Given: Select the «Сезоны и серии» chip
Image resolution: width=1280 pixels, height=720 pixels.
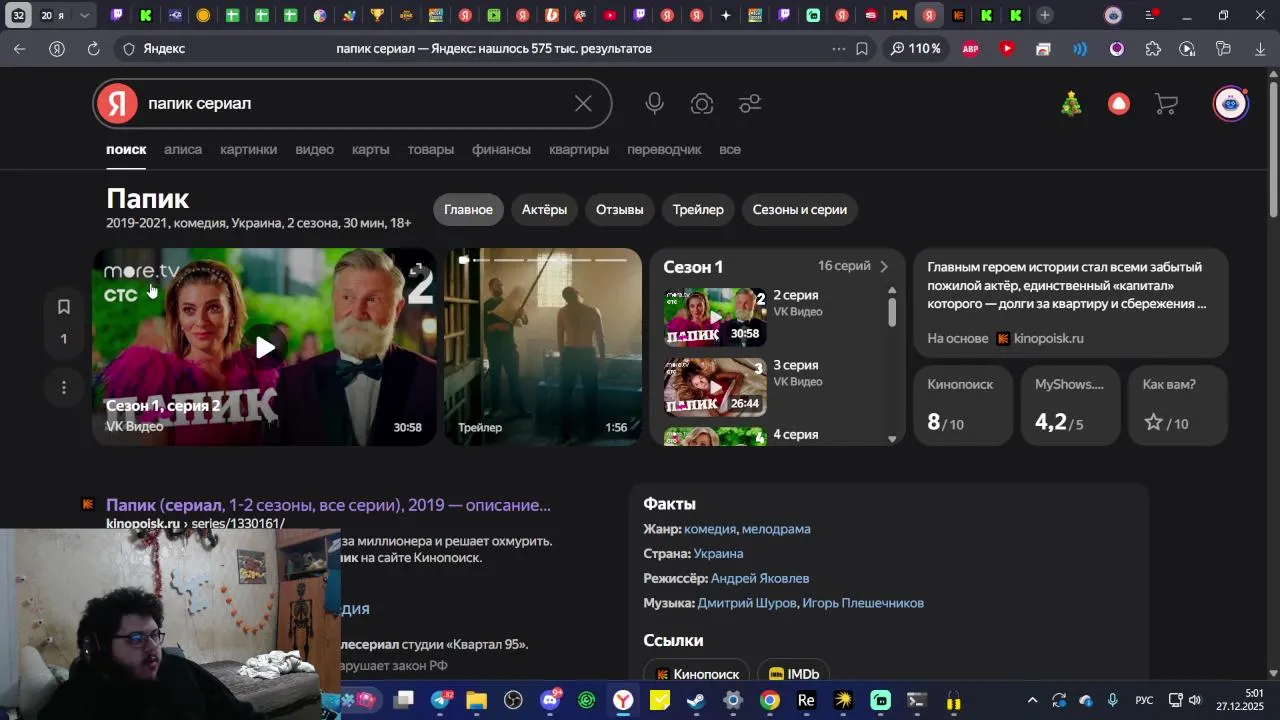Looking at the screenshot, I should [799, 209].
